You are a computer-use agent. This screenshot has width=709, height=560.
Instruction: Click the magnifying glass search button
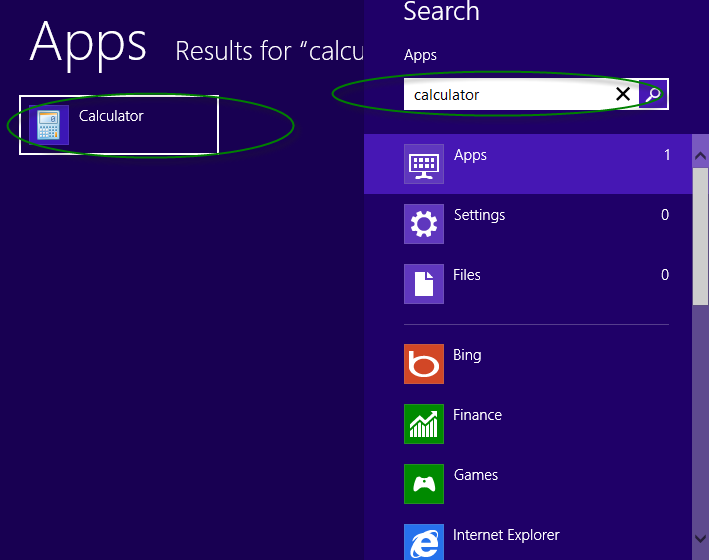(x=653, y=95)
